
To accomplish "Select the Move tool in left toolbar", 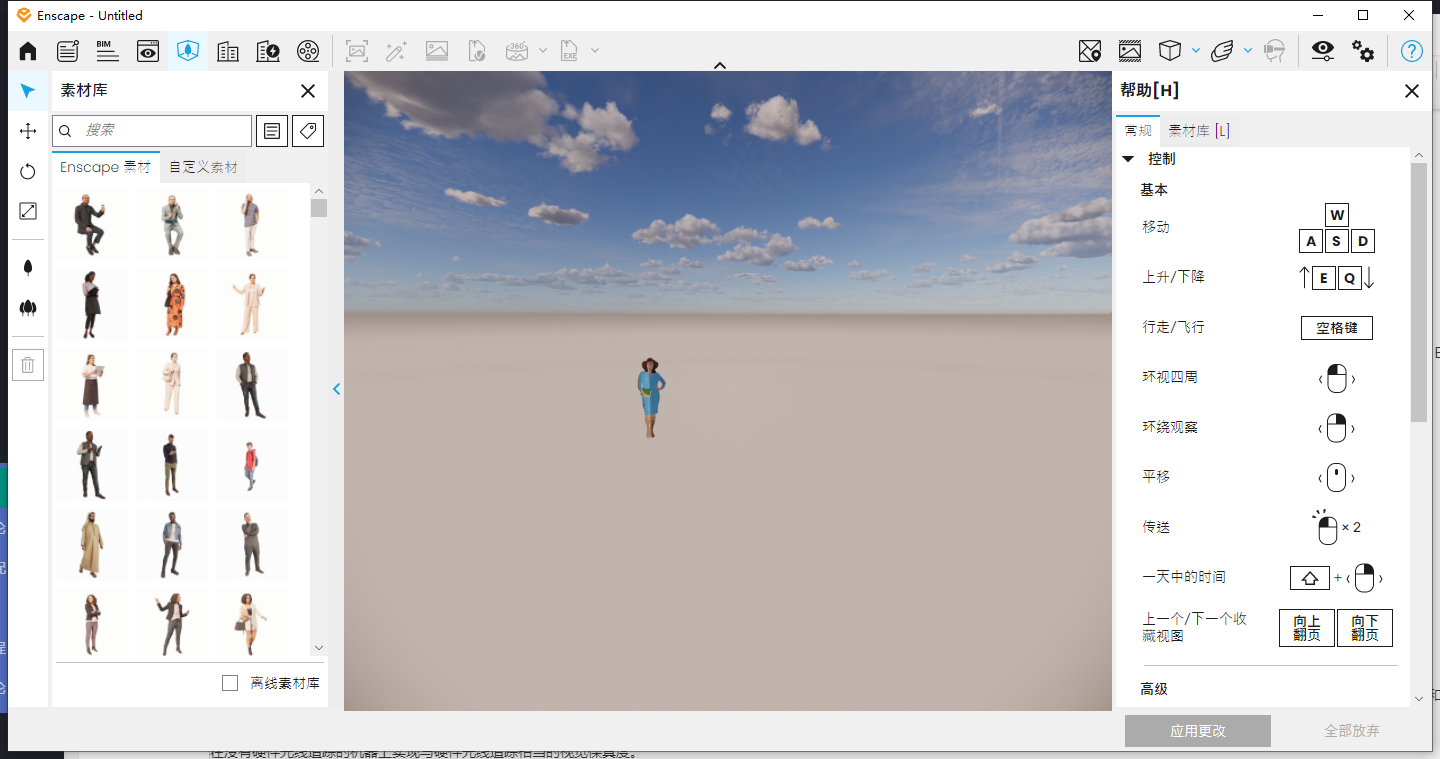I will click(28, 131).
